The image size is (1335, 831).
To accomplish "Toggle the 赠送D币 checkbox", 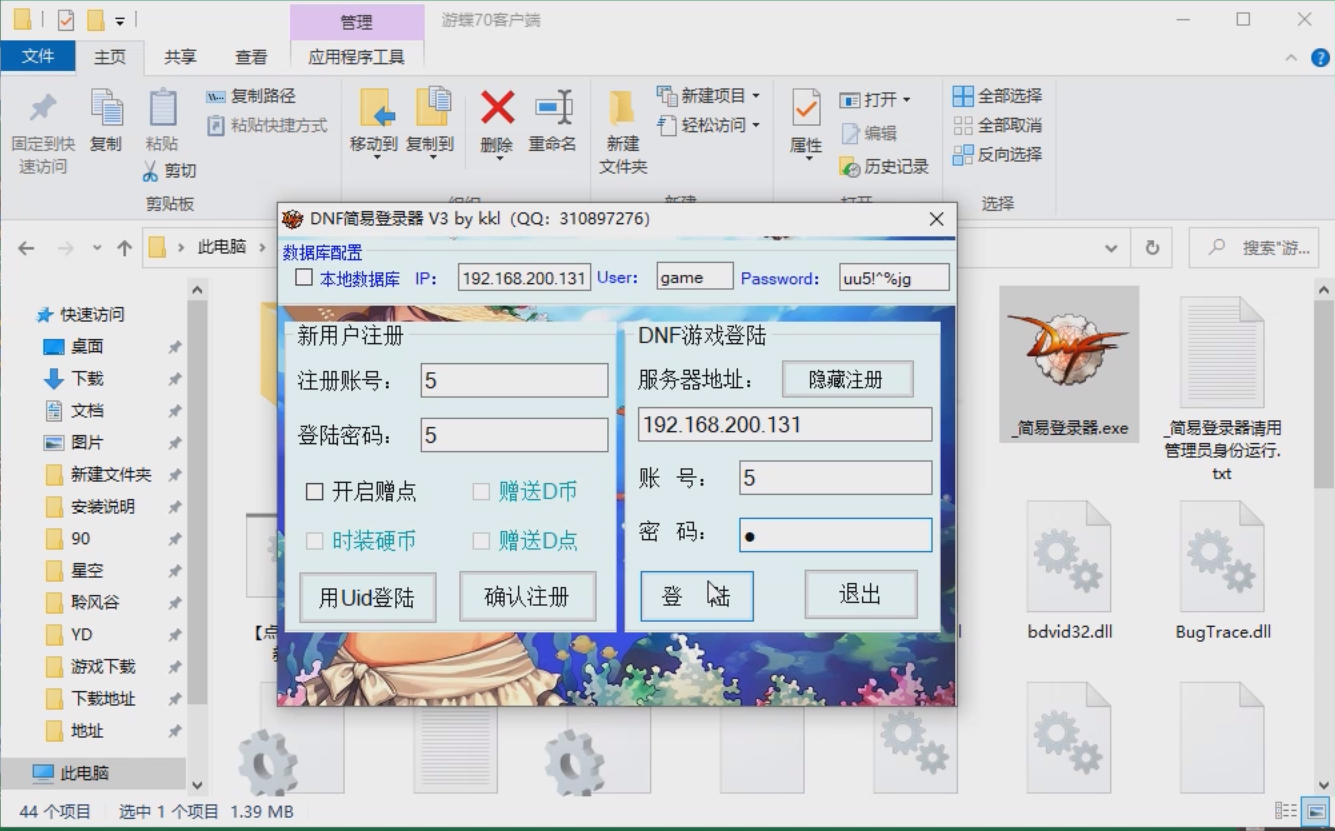I will click(x=481, y=492).
